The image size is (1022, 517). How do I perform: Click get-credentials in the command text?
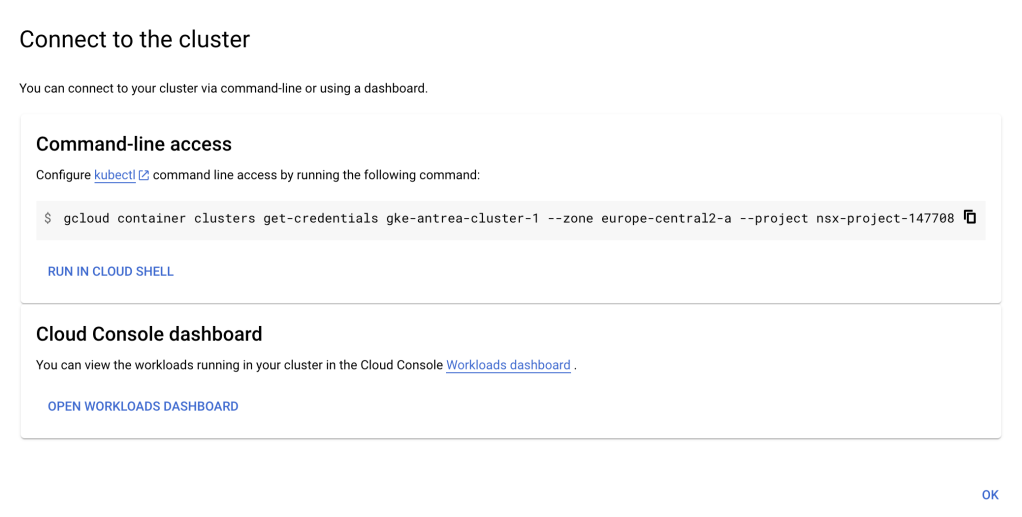pos(319,218)
